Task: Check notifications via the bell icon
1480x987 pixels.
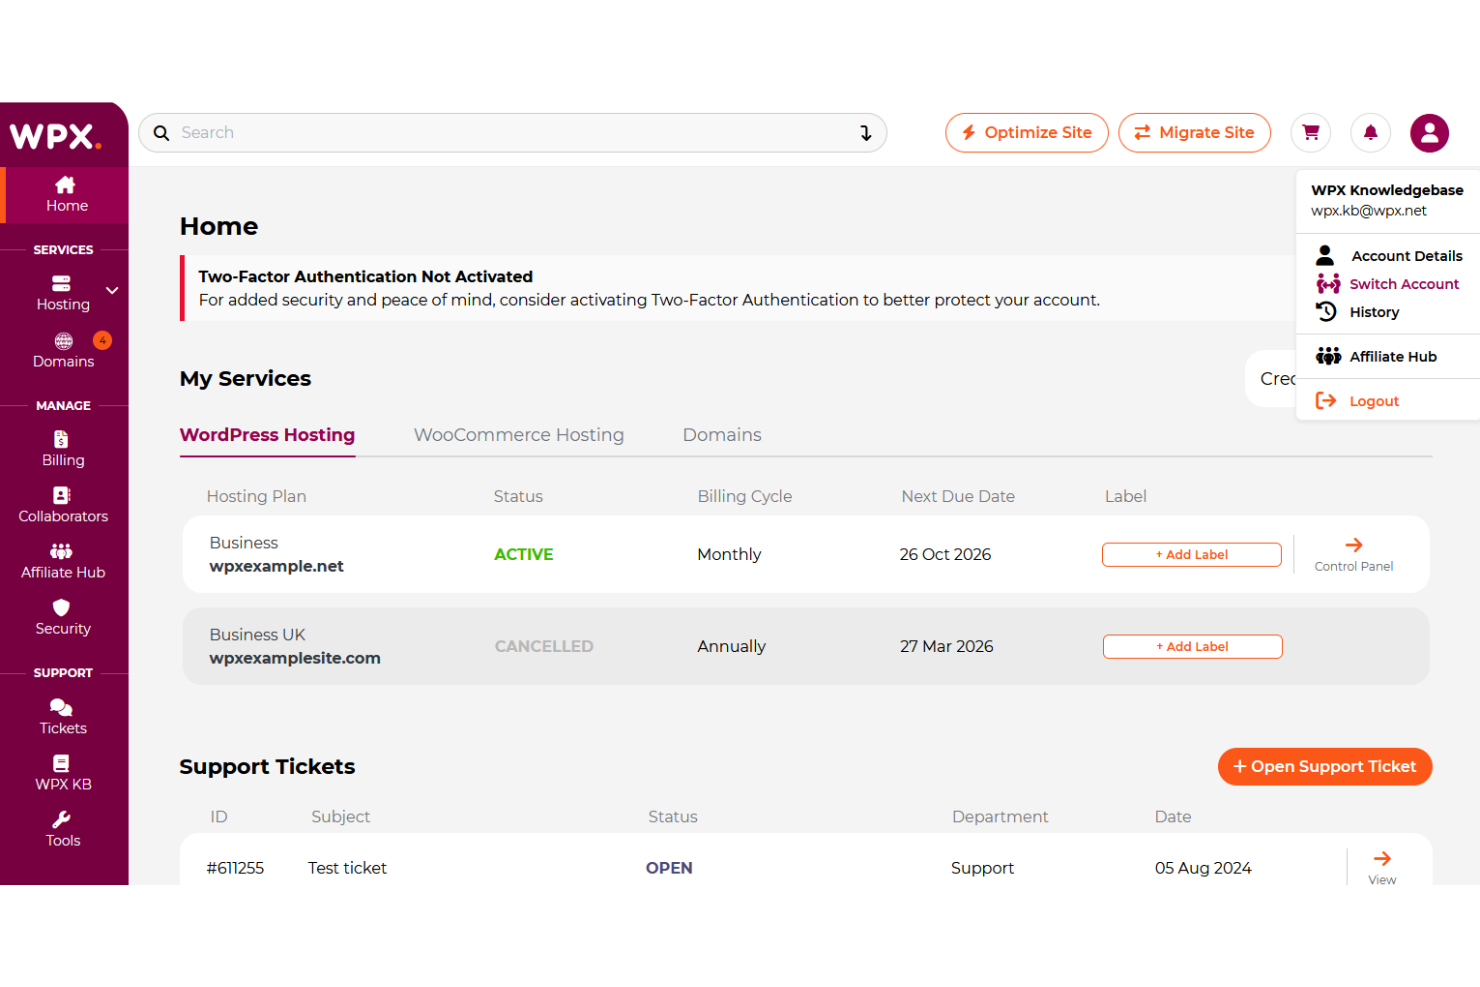Action: (x=1370, y=132)
